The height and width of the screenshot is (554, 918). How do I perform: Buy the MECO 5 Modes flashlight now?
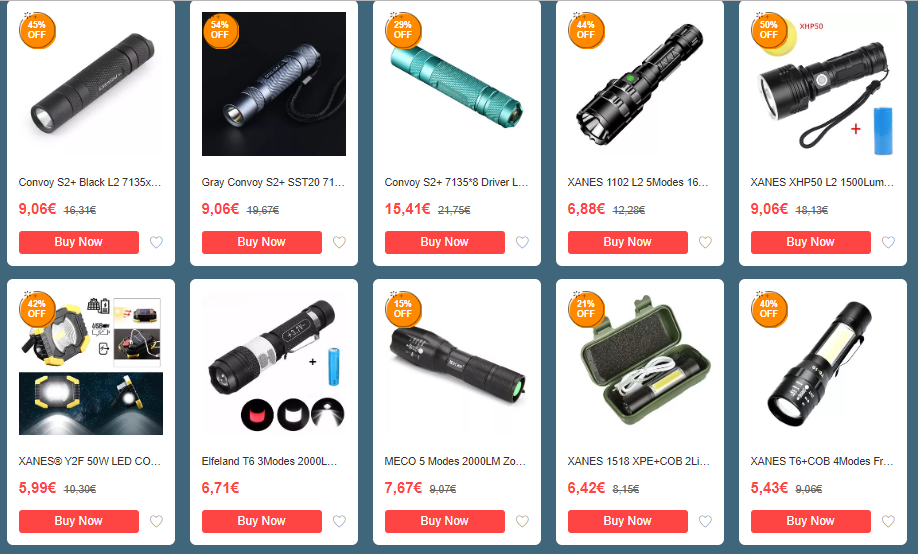click(x=444, y=521)
